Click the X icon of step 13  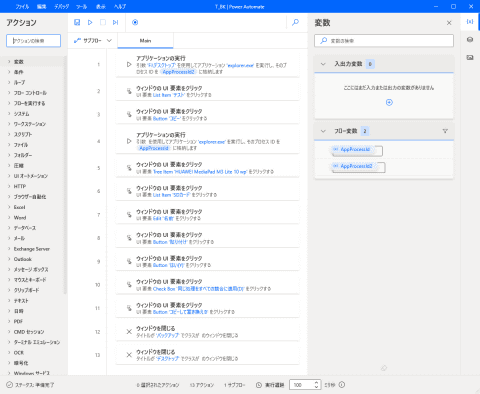click(129, 355)
